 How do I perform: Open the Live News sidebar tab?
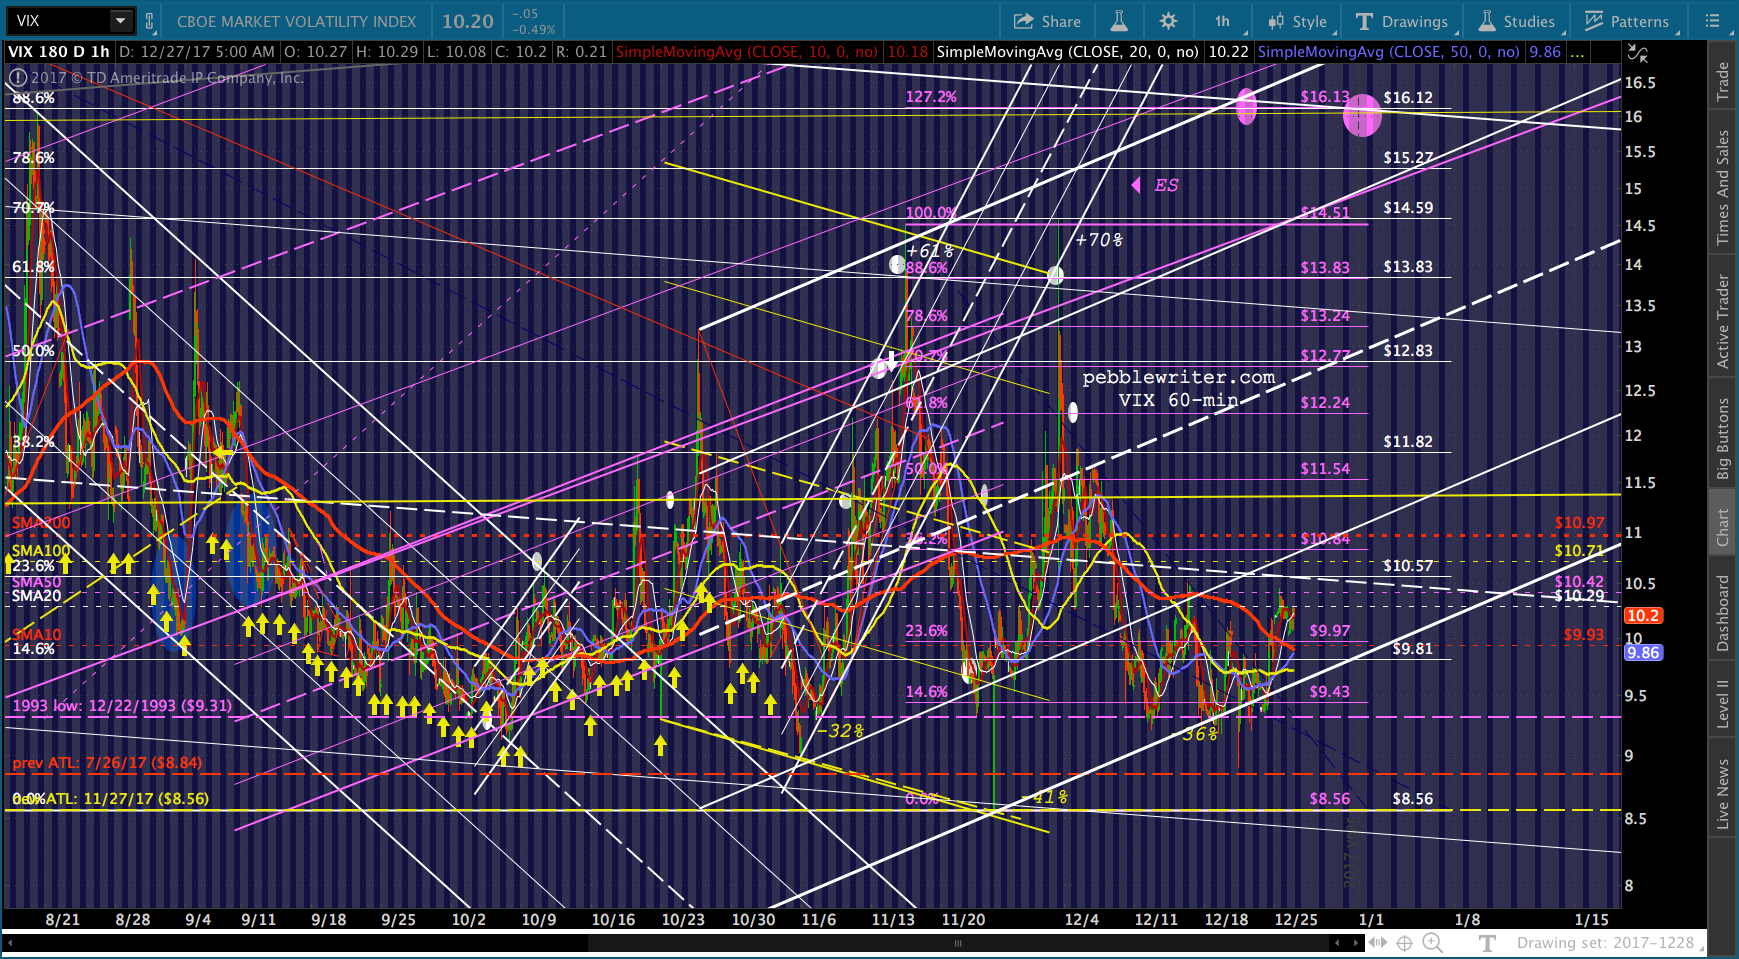click(1723, 794)
